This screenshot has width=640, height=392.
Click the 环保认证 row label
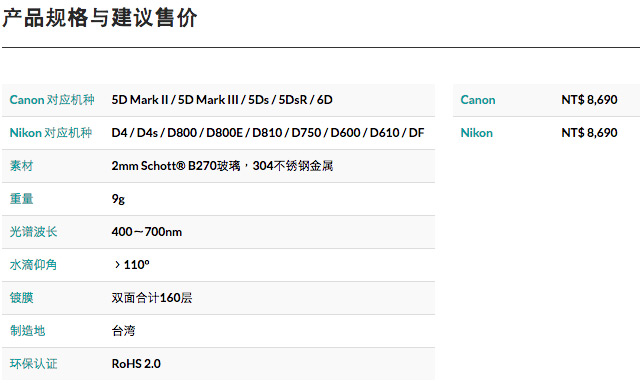[x=33, y=363]
